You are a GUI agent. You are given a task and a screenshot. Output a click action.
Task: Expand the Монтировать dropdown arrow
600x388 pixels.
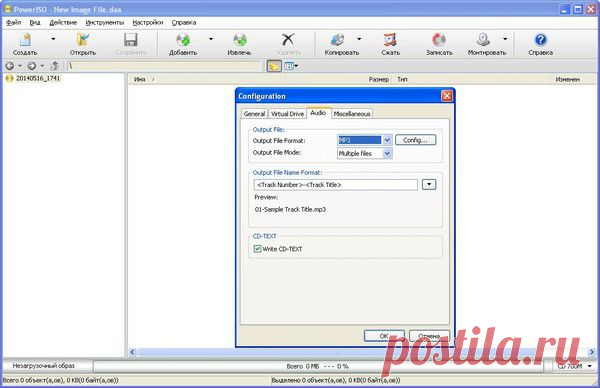coord(505,39)
